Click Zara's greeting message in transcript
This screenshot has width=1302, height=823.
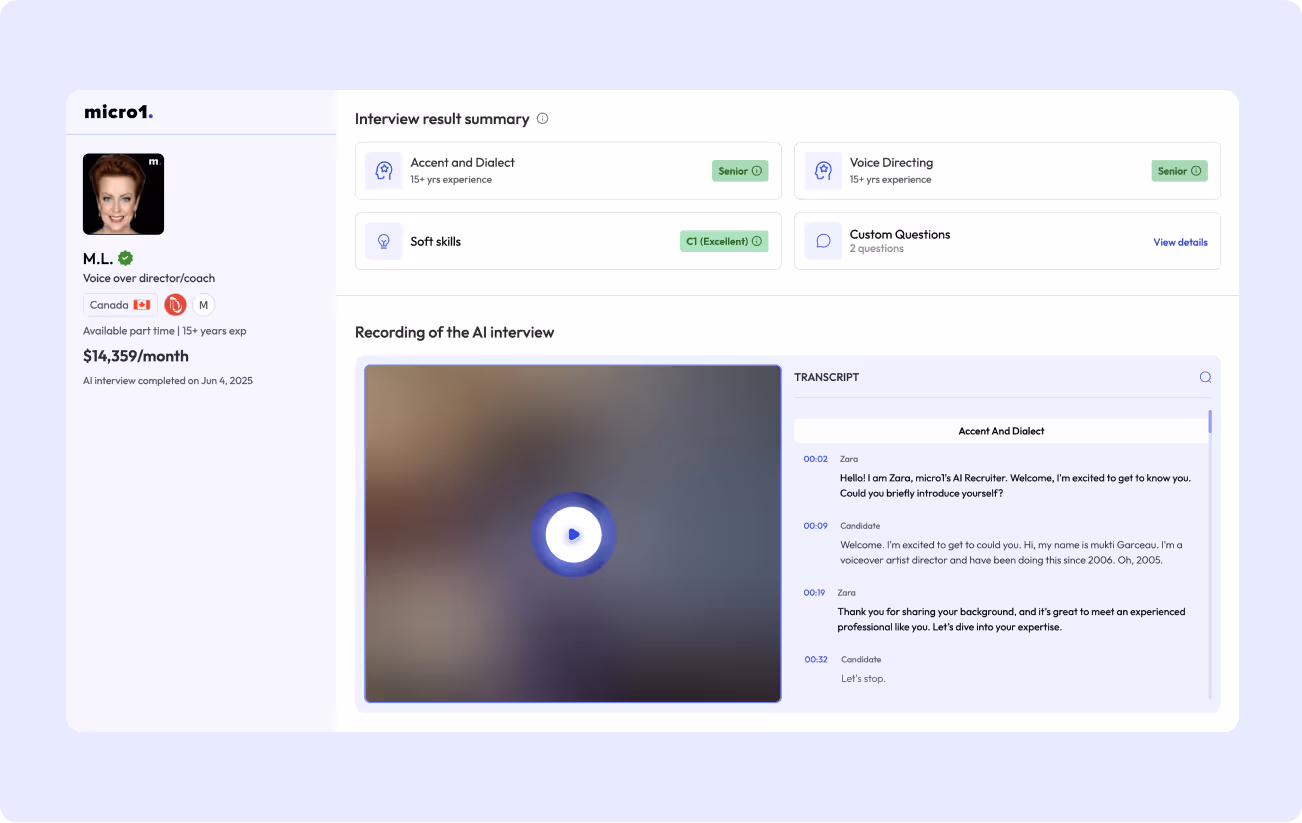coord(1015,486)
